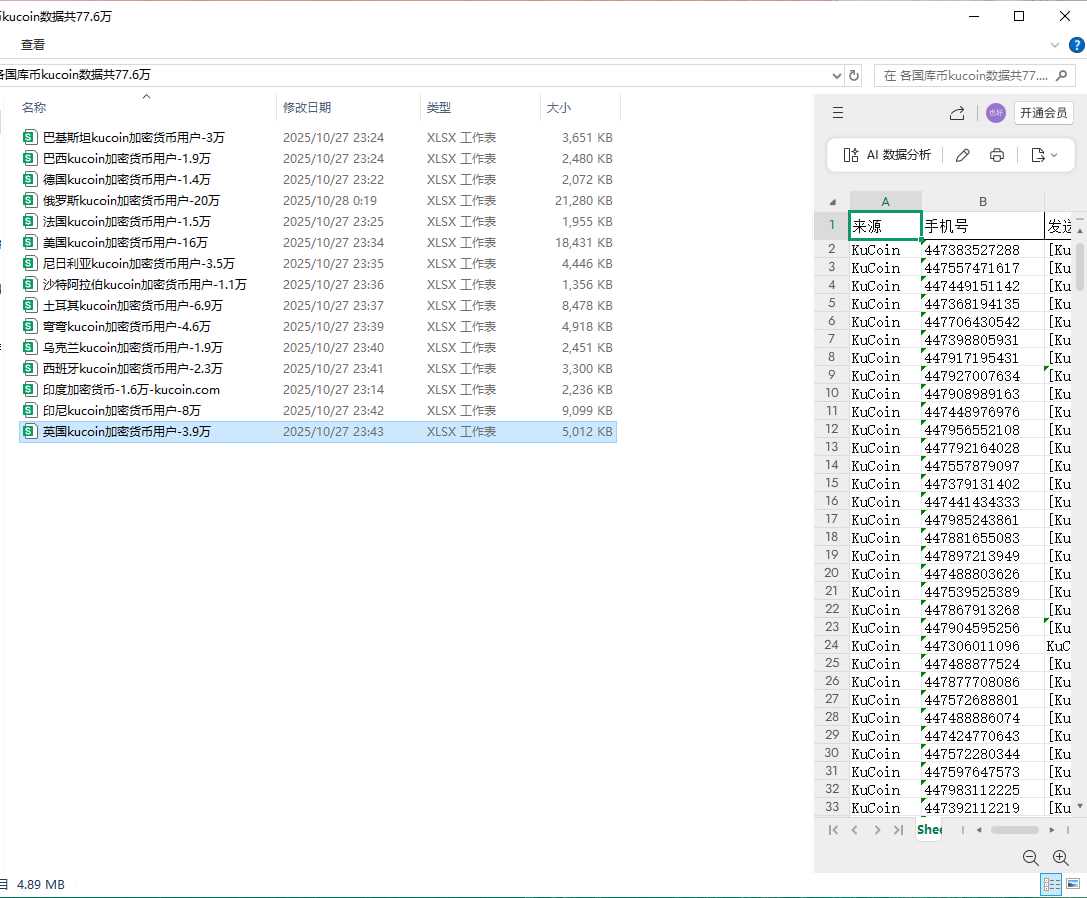
Task: Click file icon of 俄罗斯kucoin加密货币用户-20万
Action: [29, 200]
